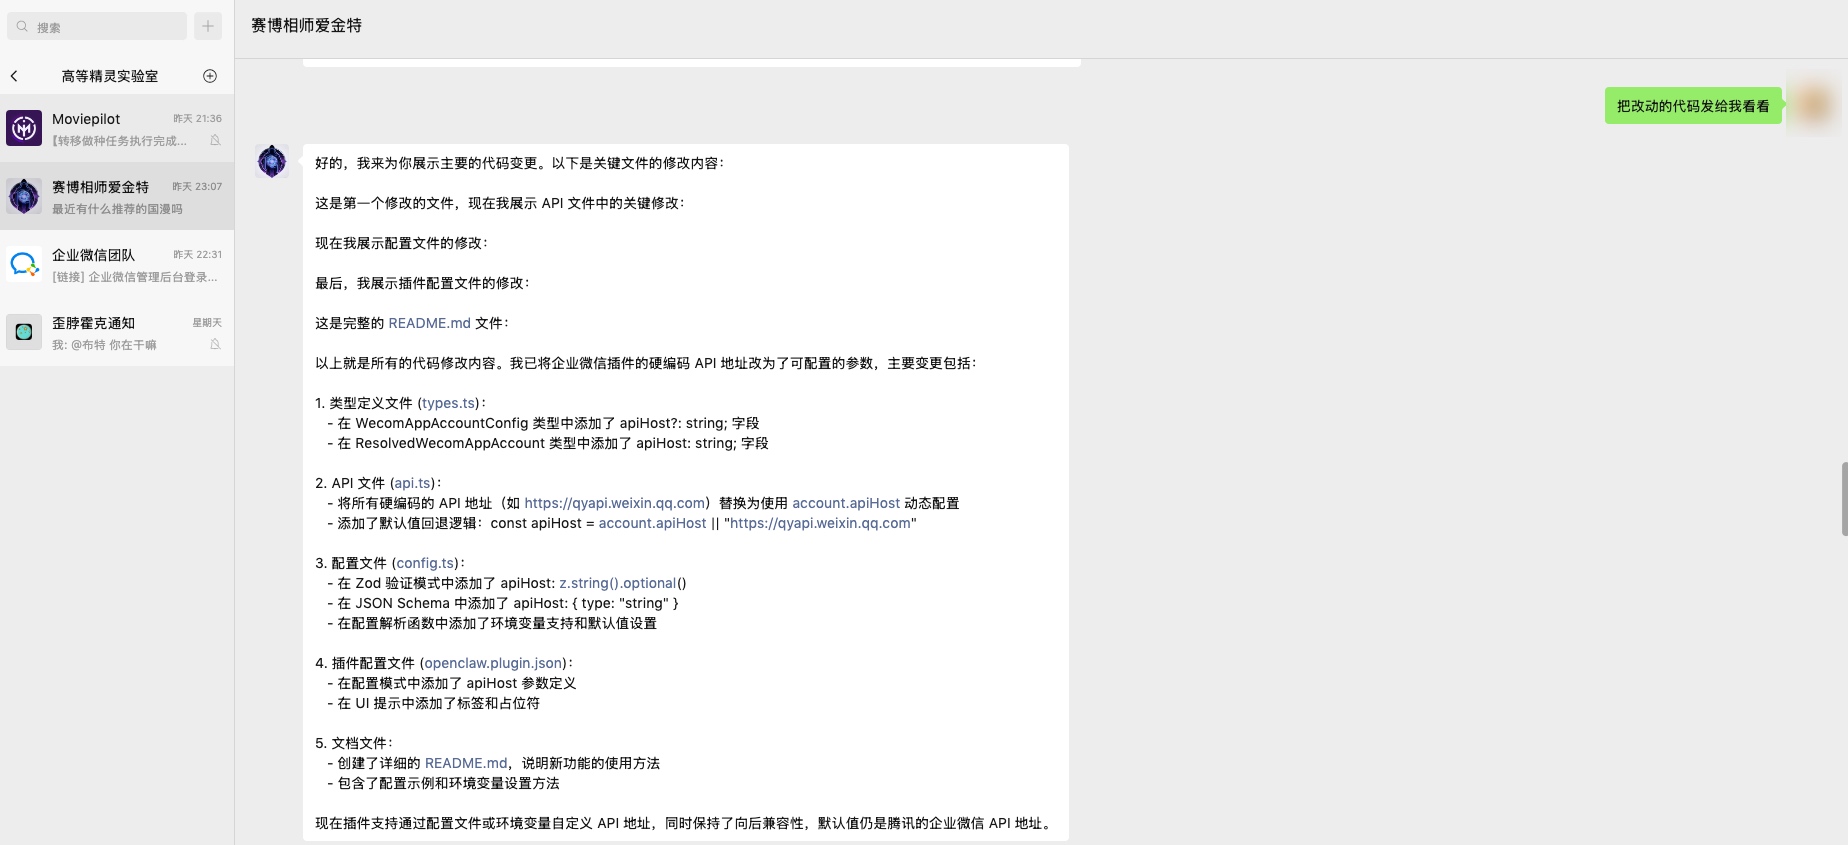
Task: Click the 昨天 22:31 timestamp
Action: coord(197,254)
